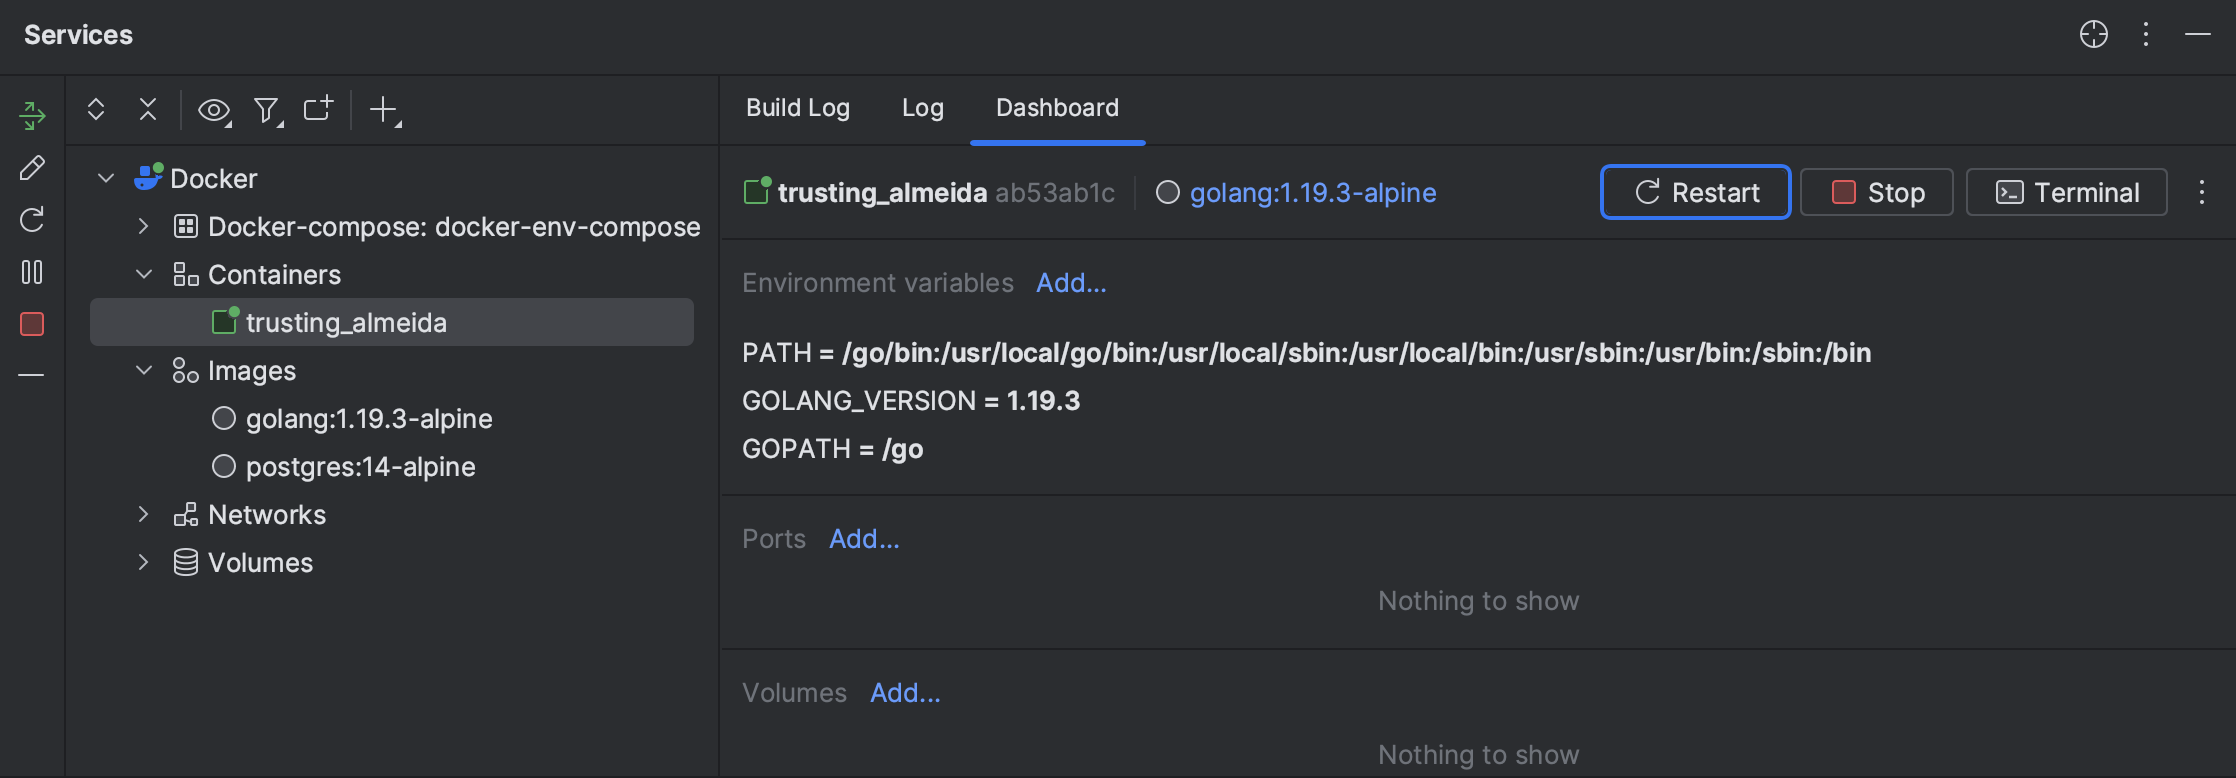Click Add... next to Environment variables
Viewport: 2236px width, 778px height.
[x=1070, y=283]
